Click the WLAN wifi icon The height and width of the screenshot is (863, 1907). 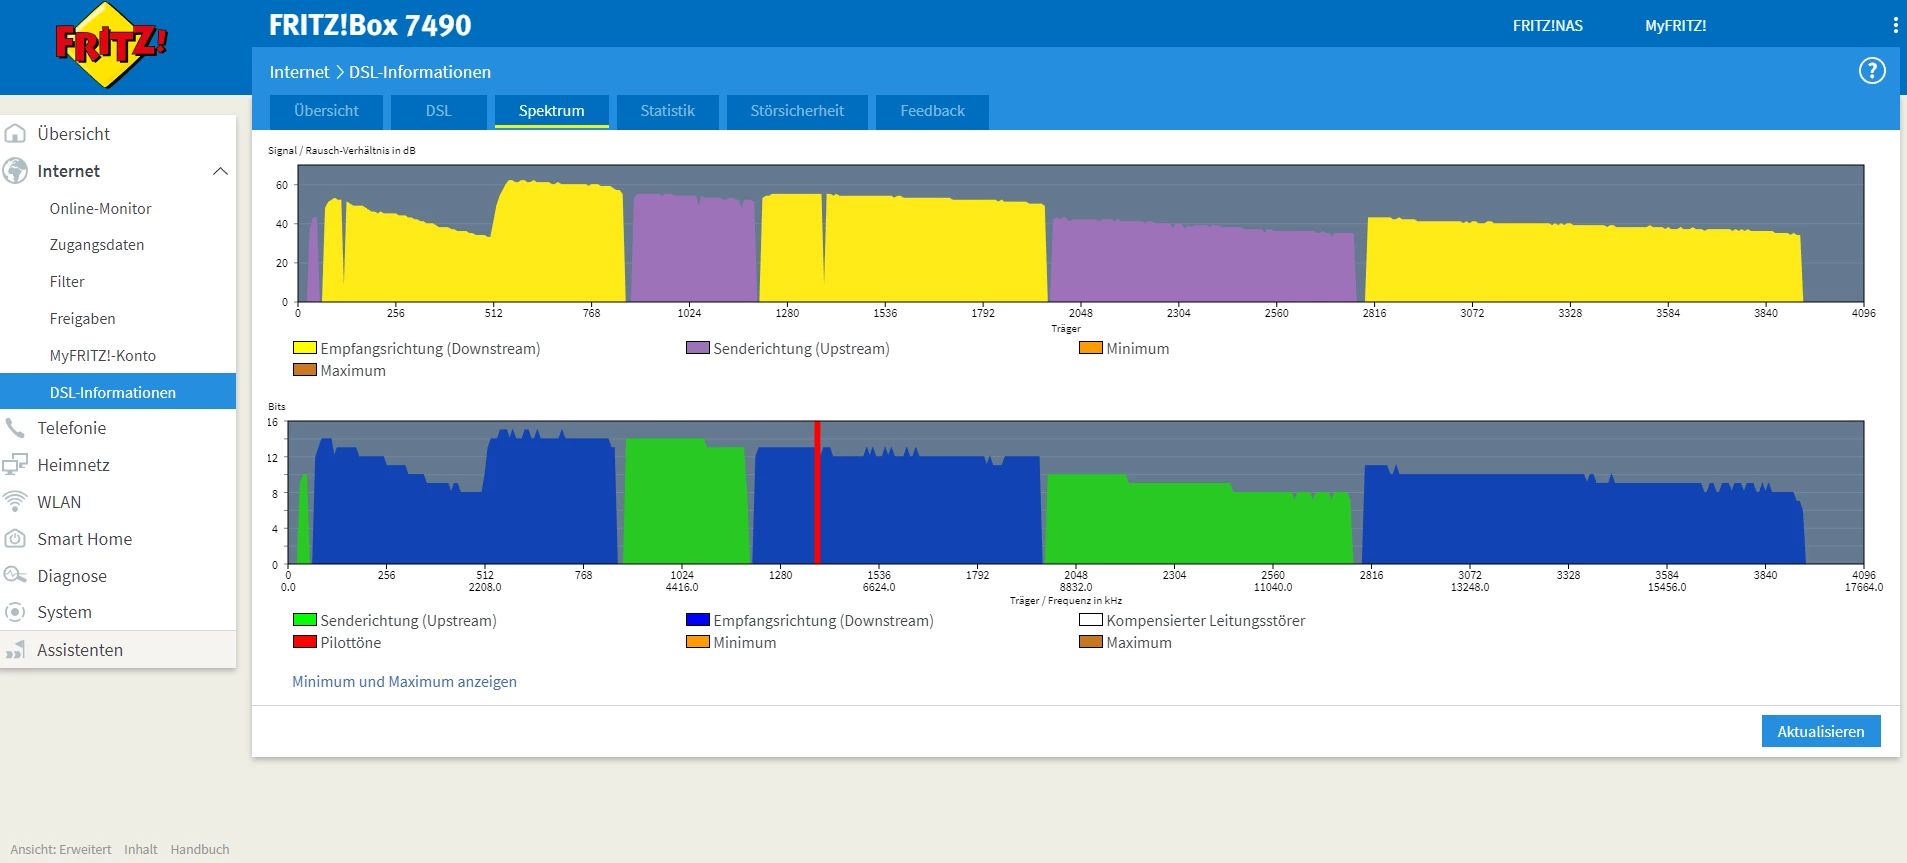pos(15,501)
